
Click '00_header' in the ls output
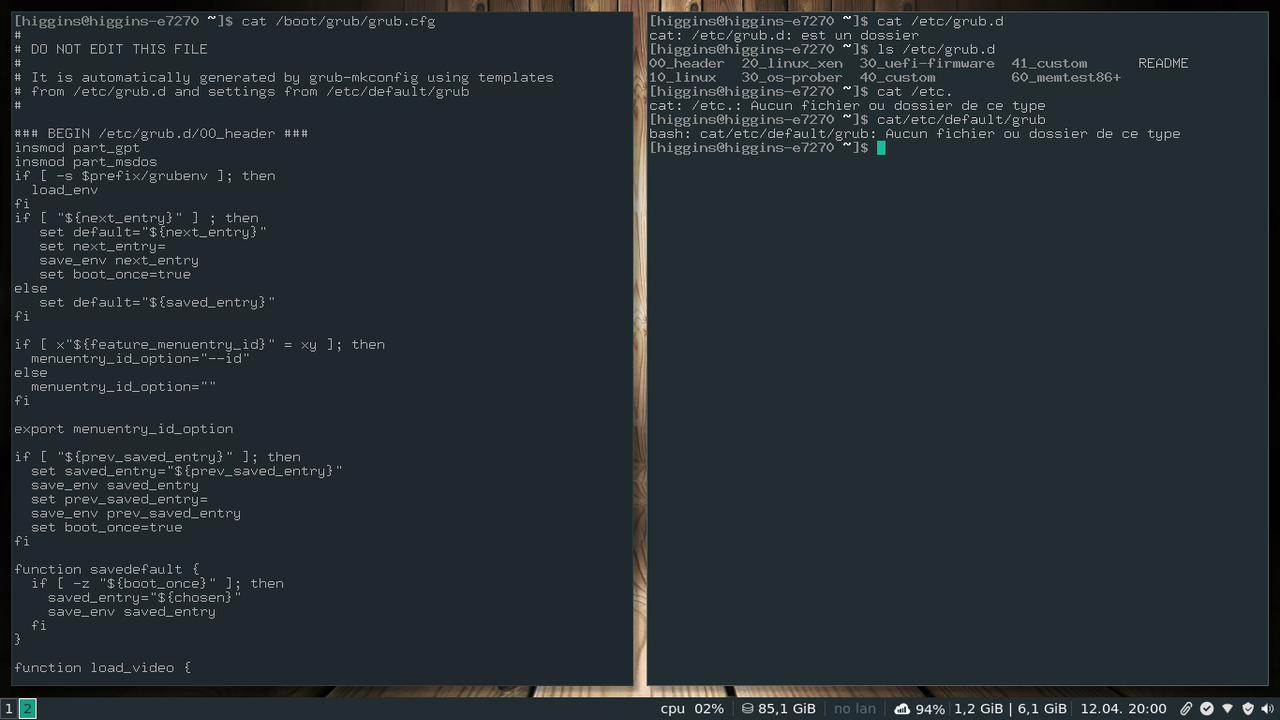coord(686,63)
